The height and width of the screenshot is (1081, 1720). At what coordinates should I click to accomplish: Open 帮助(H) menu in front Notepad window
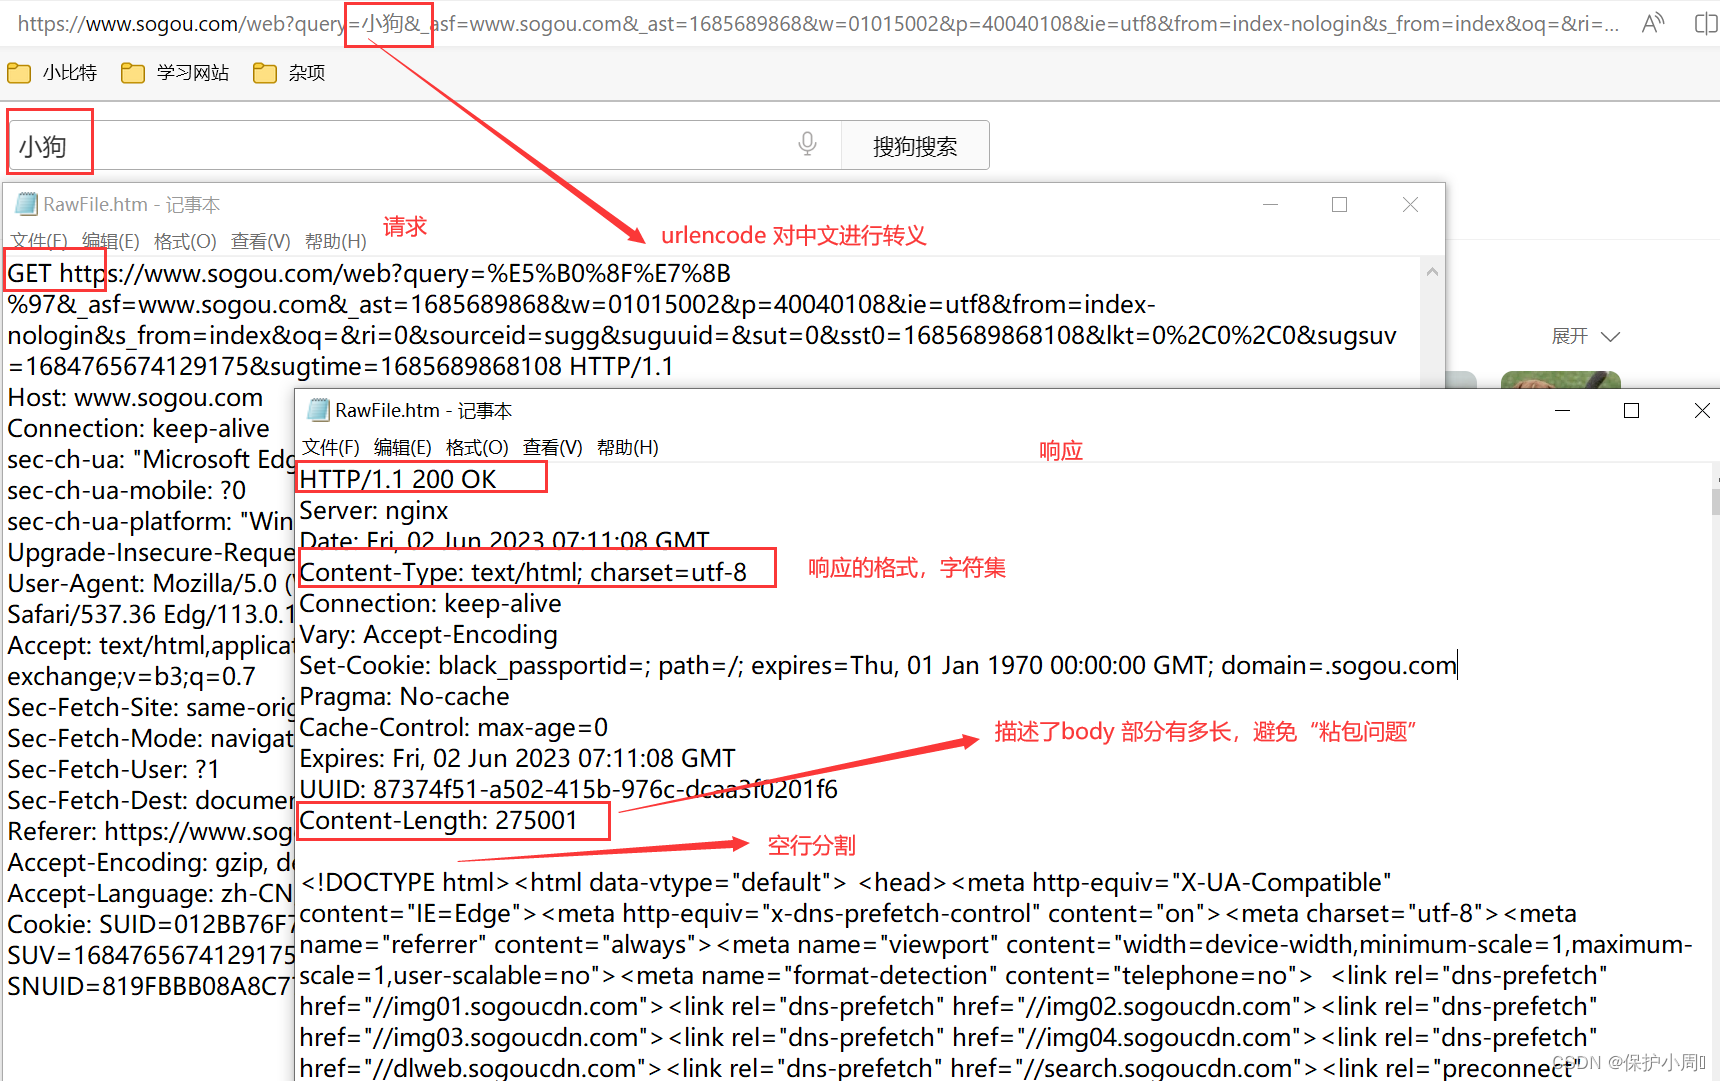[x=628, y=448]
